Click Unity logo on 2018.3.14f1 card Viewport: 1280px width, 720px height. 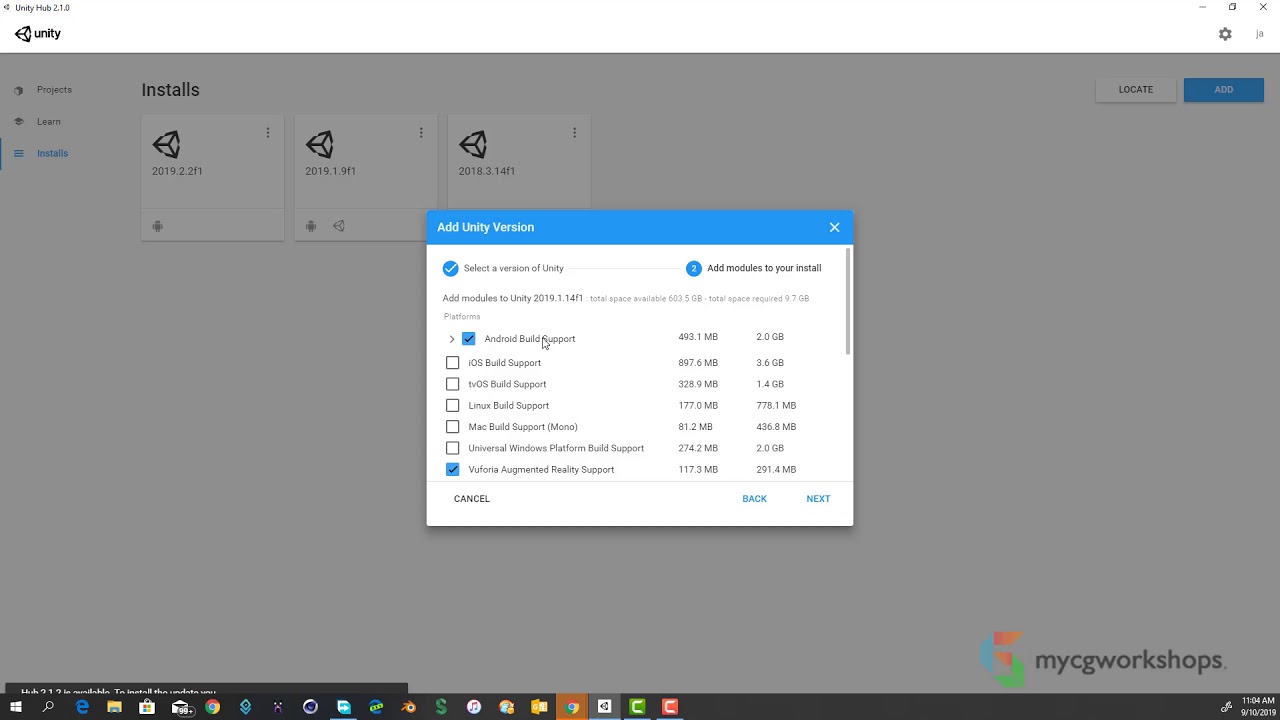[473, 145]
